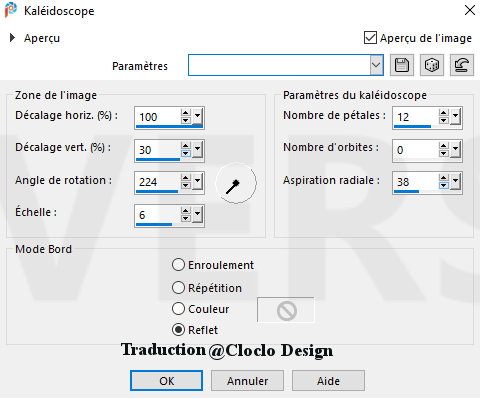
Task: Click the Décalage vert. value input field
Action: [x=158, y=150]
